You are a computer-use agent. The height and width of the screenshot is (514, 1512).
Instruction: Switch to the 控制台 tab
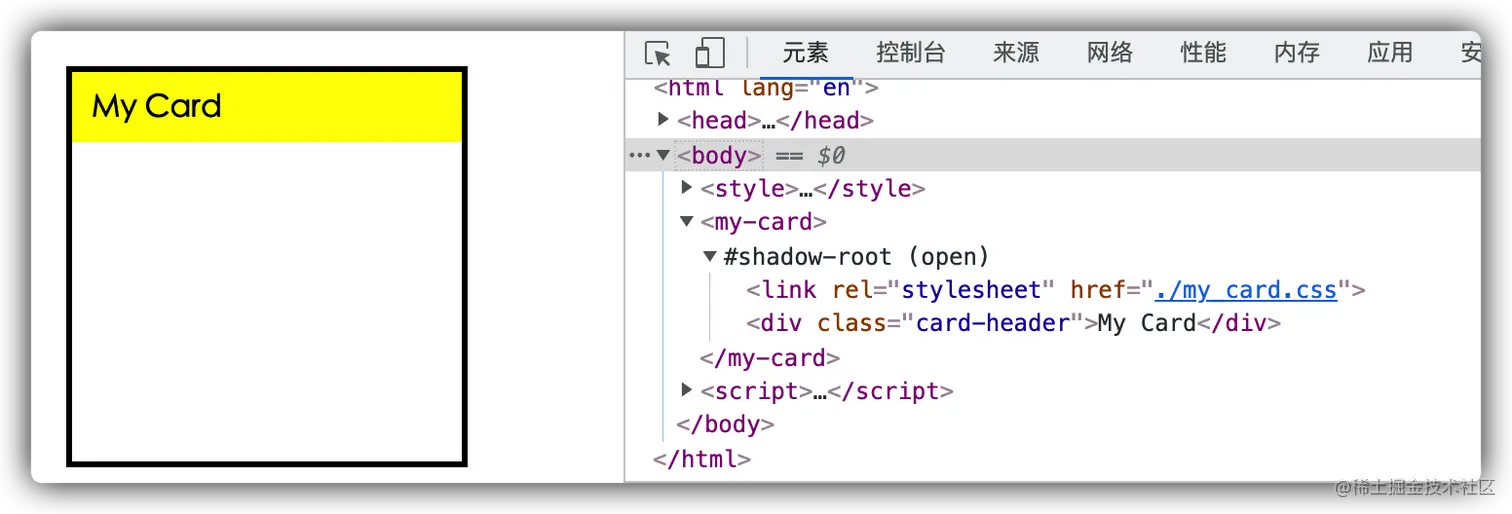coord(910,53)
